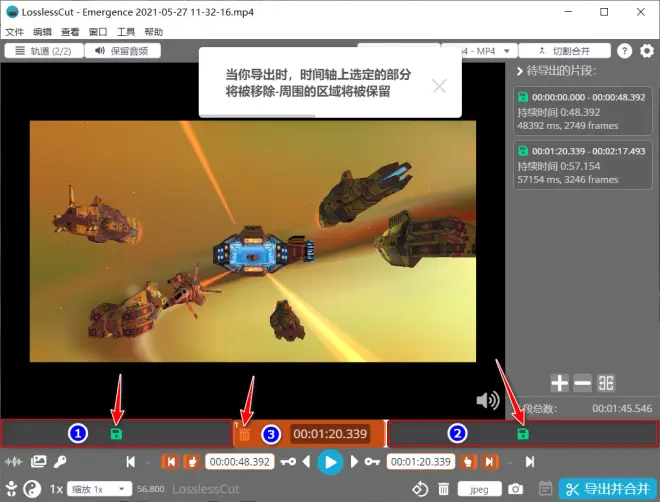
Task: Click the 持续时间 0:48.392 duration text
Action: point(559,112)
